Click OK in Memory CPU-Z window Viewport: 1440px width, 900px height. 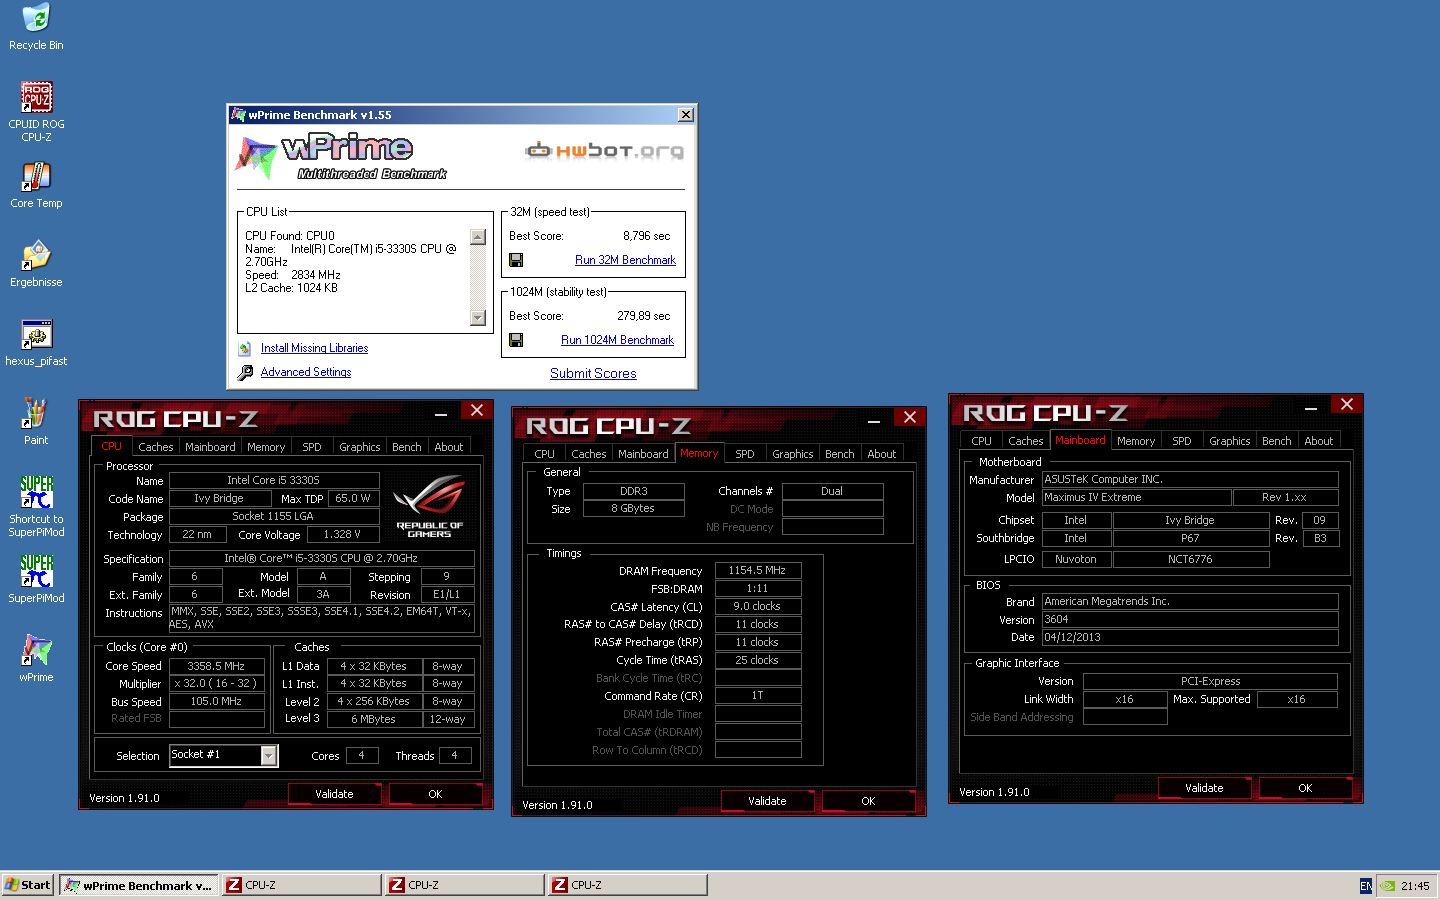(868, 801)
